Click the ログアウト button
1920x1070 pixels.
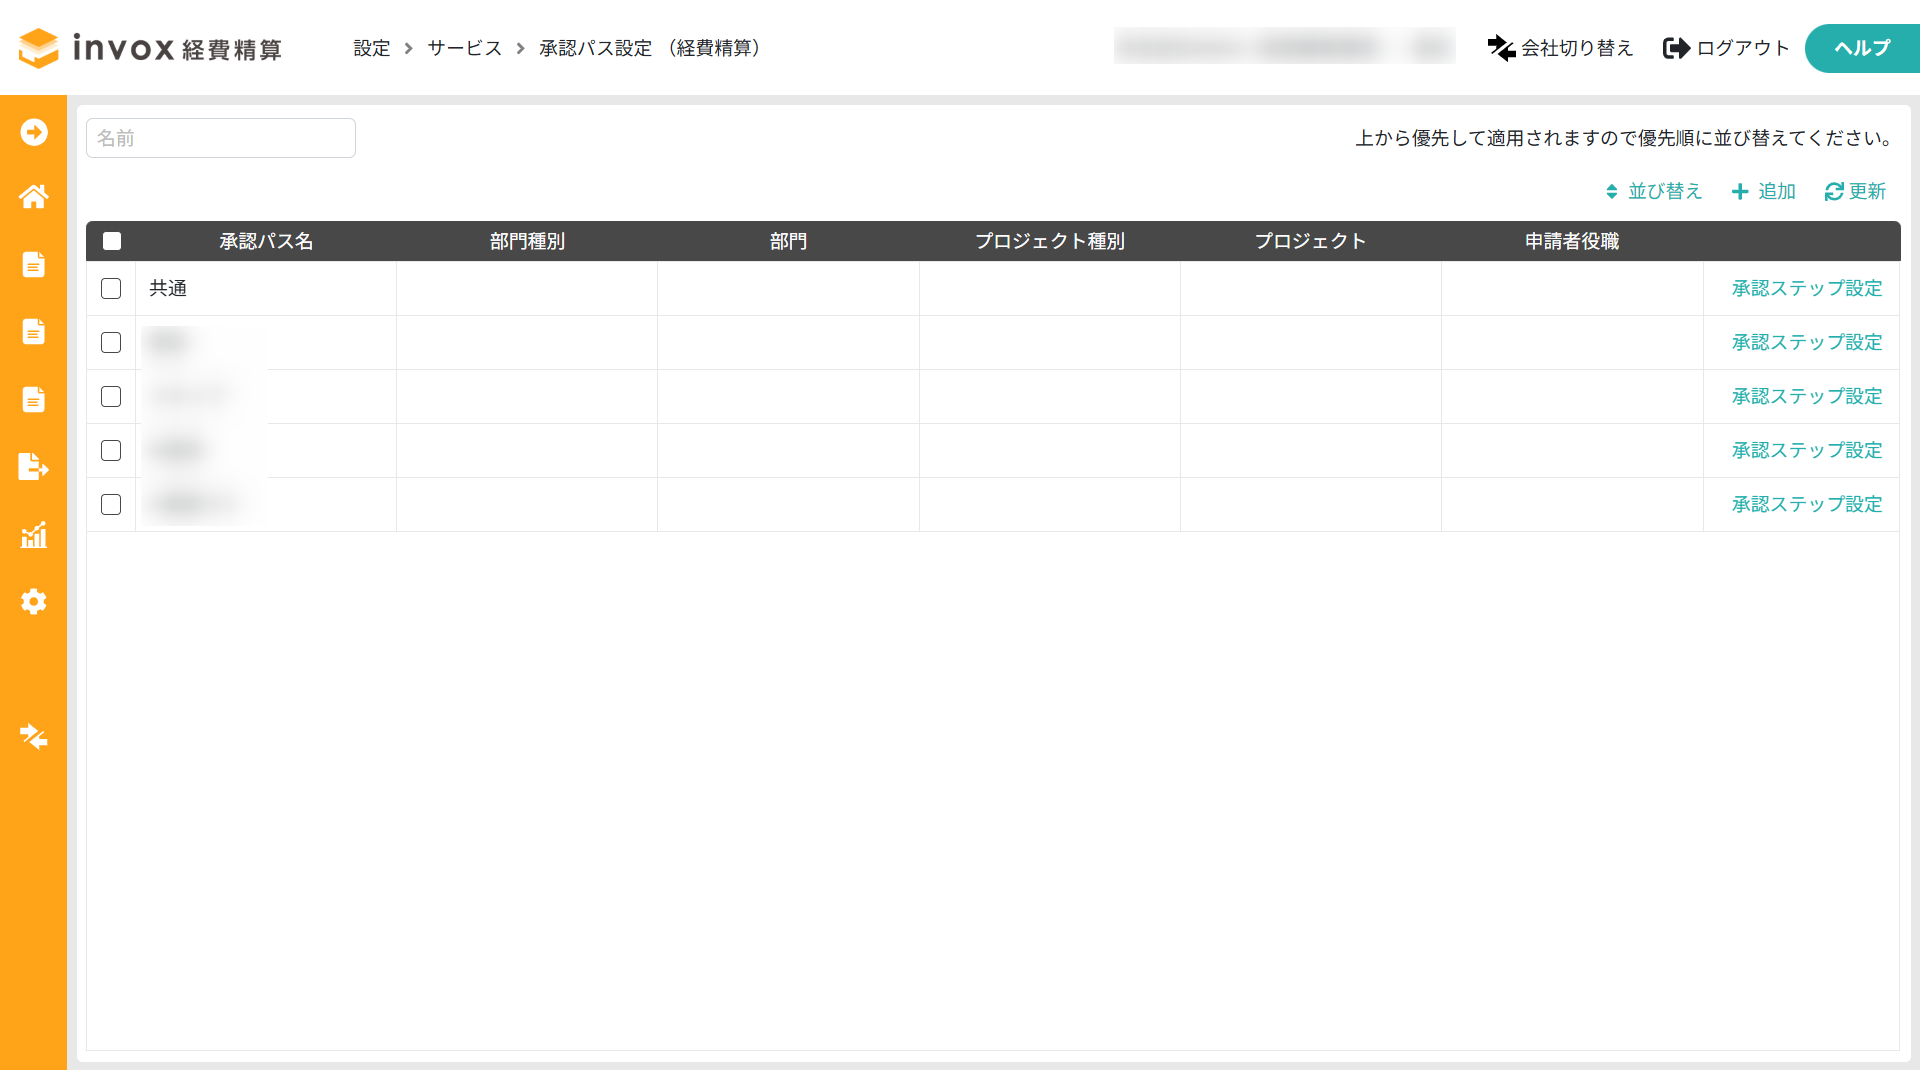(x=1725, y=48)
